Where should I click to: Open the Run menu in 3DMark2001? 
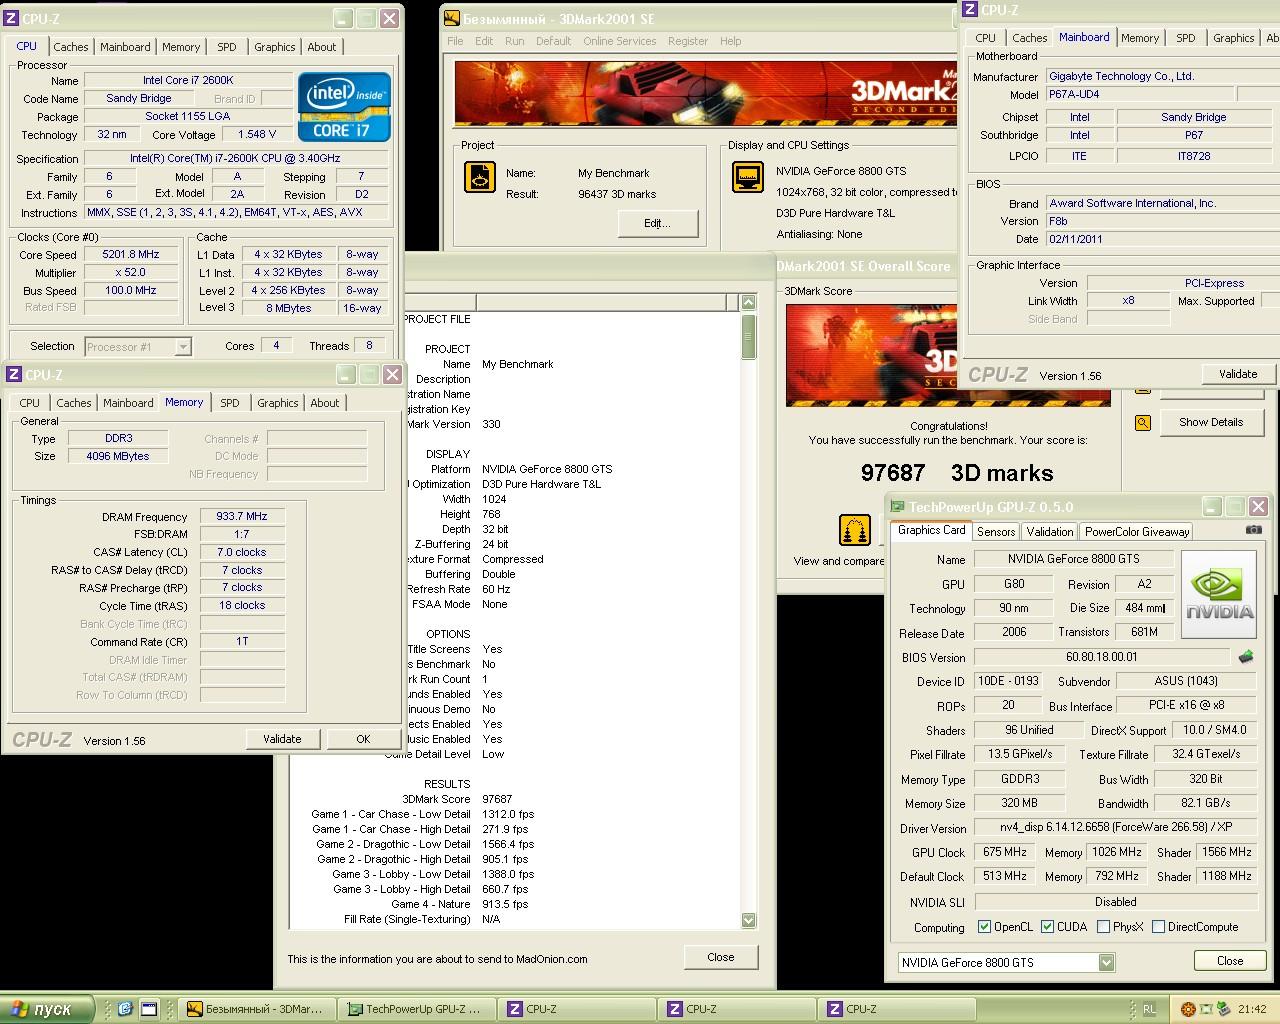click(x=514, y=41)
